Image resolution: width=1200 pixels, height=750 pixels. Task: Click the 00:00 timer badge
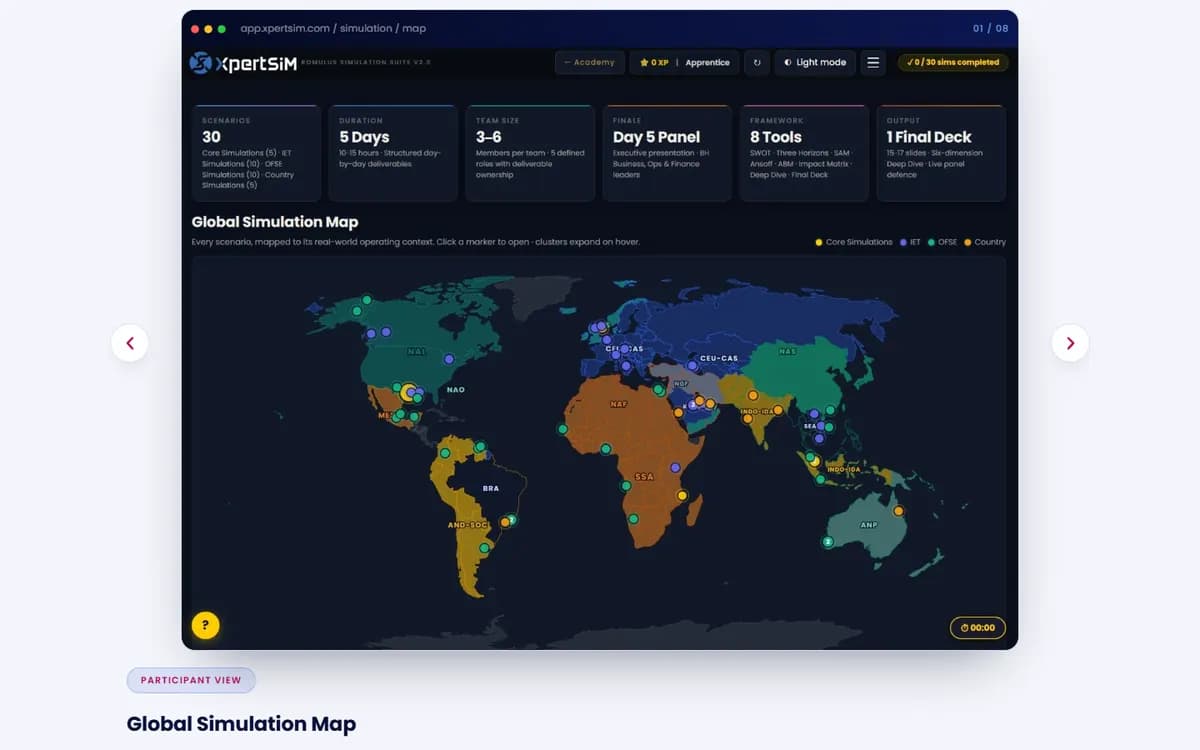pyautogui.click(x=977, y=628)
